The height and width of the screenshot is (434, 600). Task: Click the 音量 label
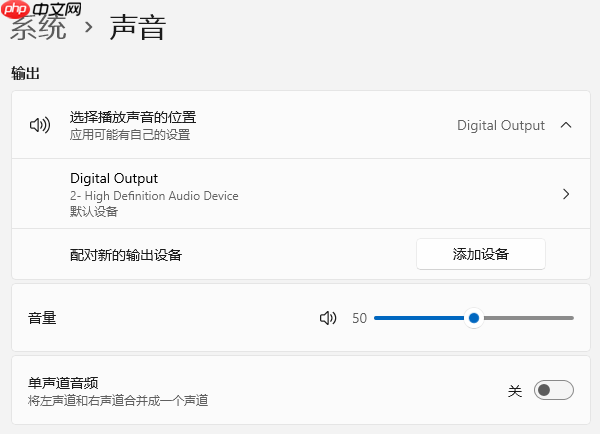(x=42, y=318)
